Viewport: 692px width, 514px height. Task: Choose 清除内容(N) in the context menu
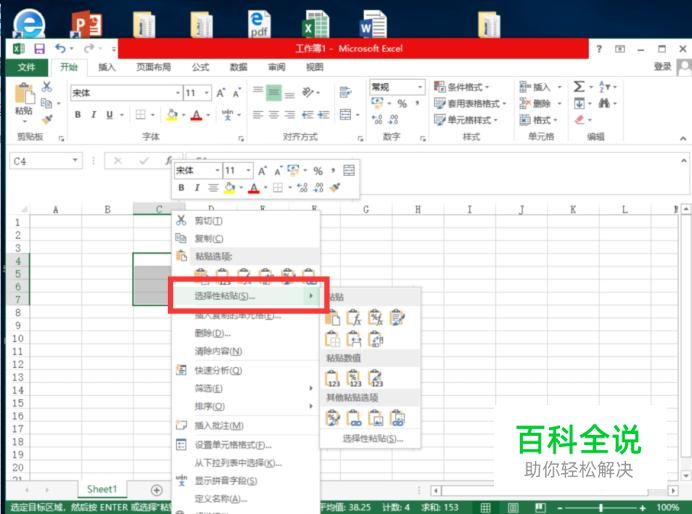pyautogui.click(x=246, y=351)
